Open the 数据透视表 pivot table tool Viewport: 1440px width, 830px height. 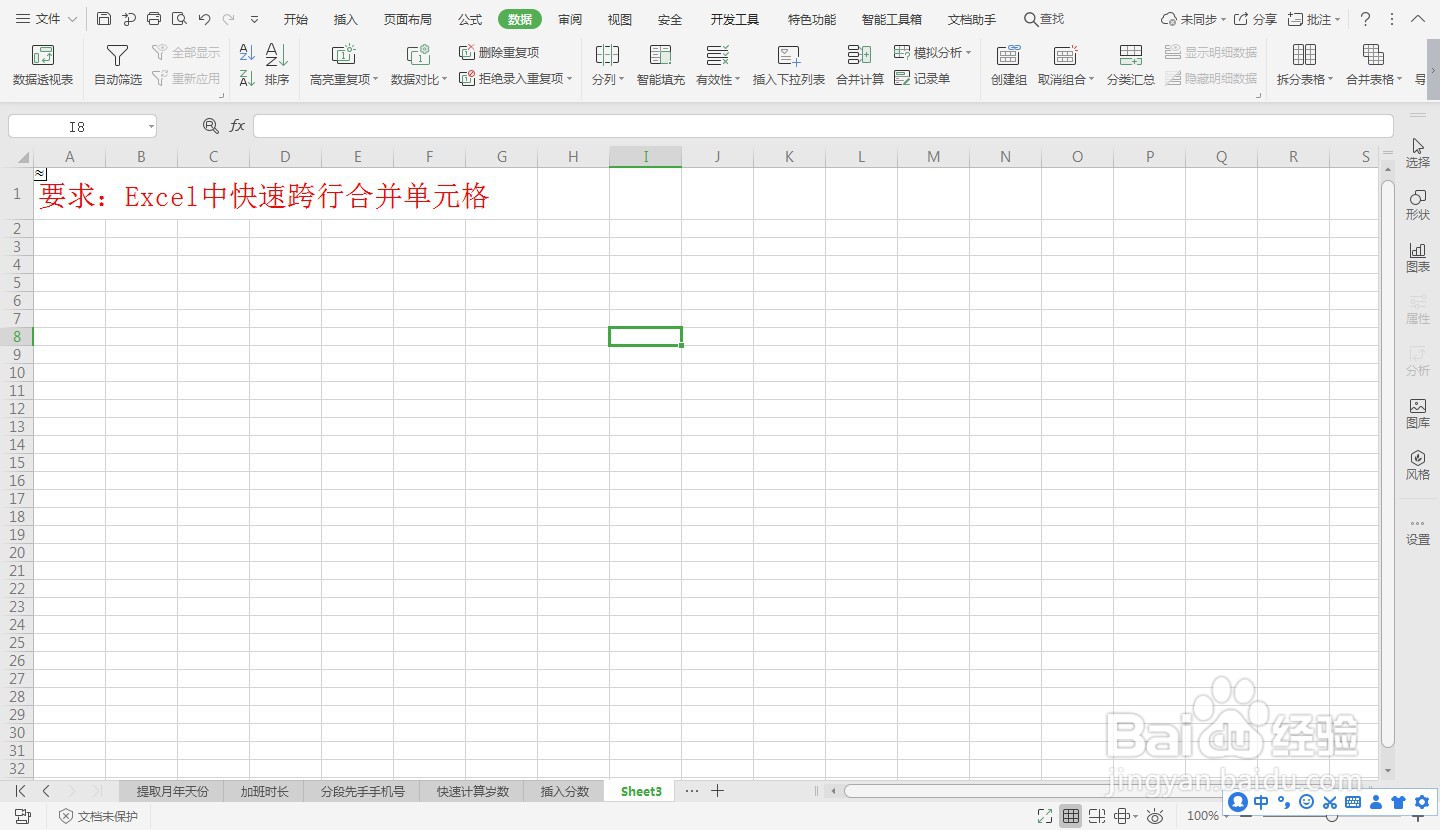[43, 65]
